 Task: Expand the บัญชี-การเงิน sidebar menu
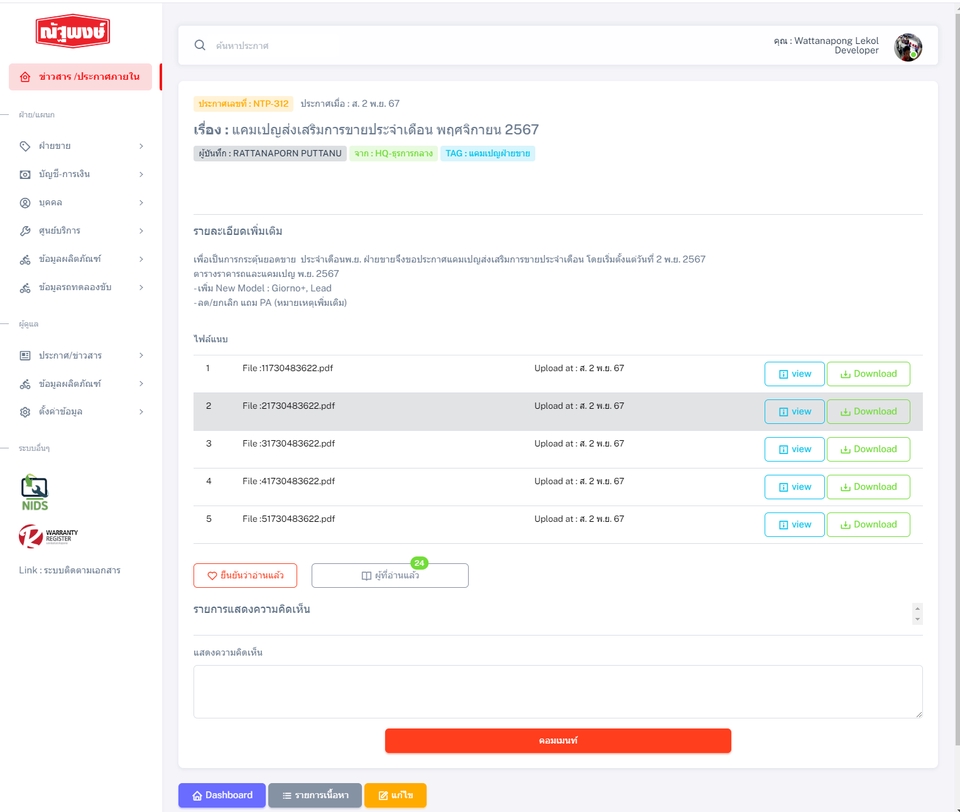pyautogui.click(x=81, y=175)
